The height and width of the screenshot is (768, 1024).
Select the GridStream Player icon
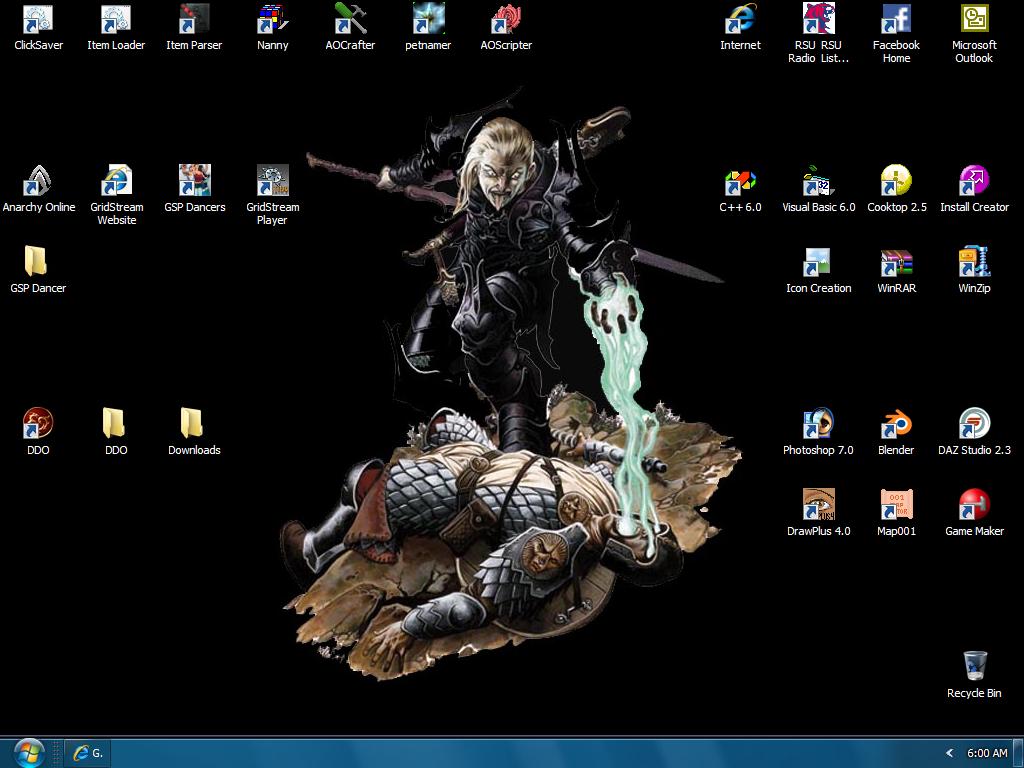[x=272, y=182]
